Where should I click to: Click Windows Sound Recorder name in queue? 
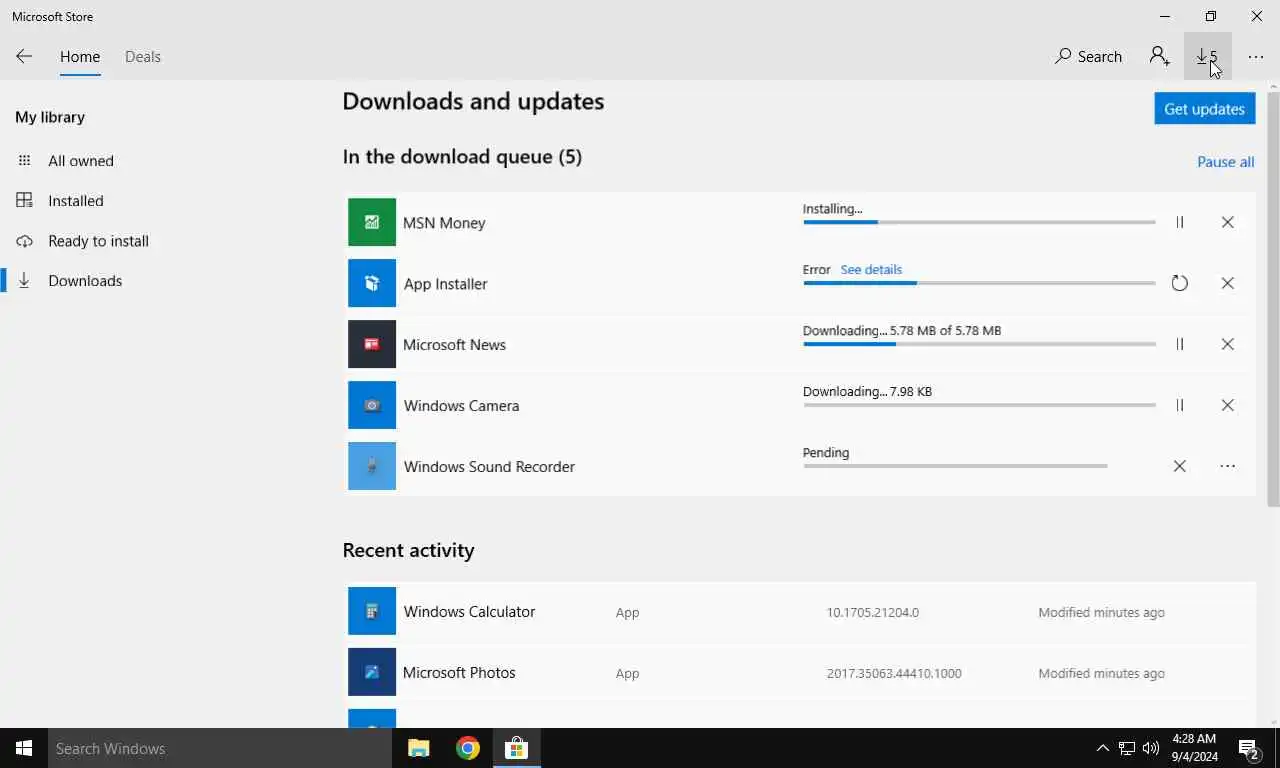click(489, 467)
